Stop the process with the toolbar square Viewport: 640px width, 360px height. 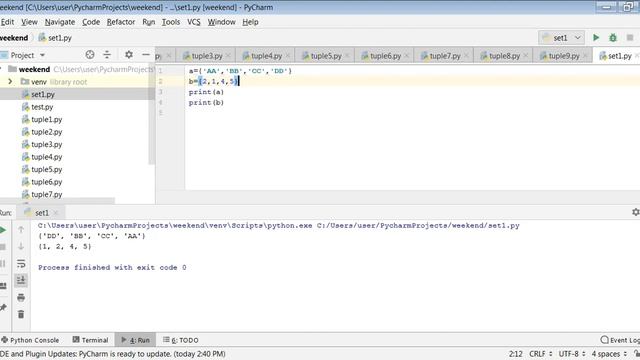(x=630, y=38)
